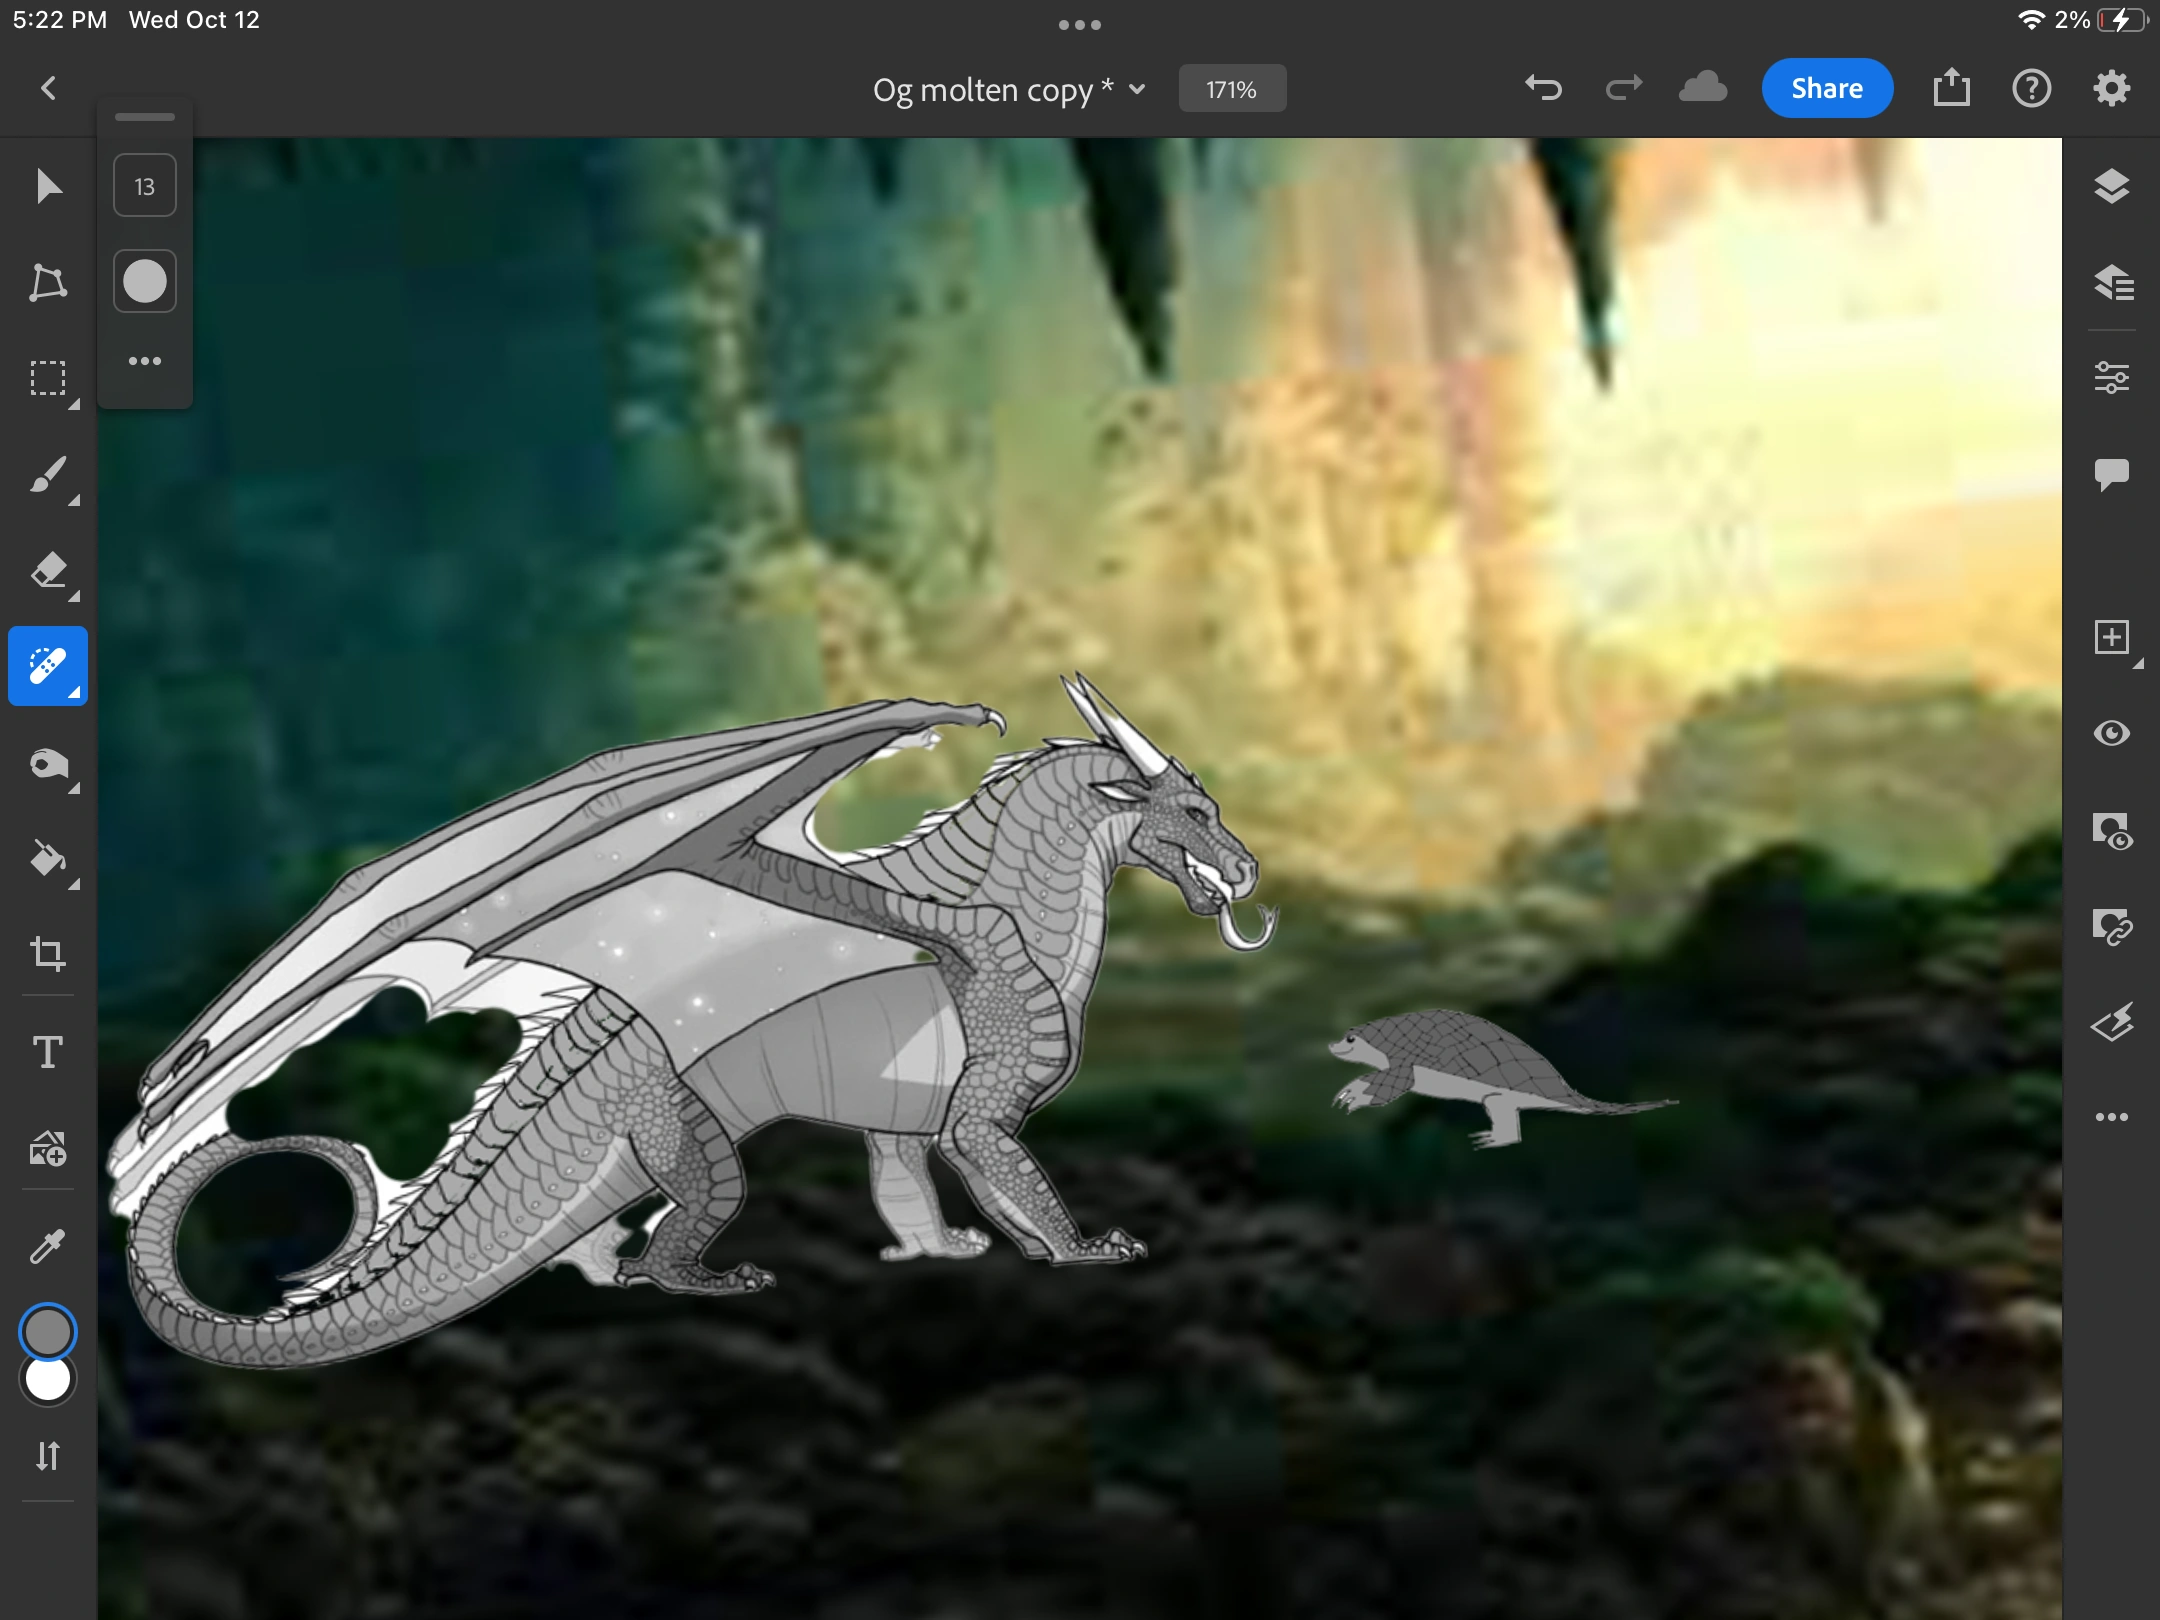The height and width of the screenshot is (1620, 2160).
Task: Choose the Crop tool
Action: tap(47, 954)
